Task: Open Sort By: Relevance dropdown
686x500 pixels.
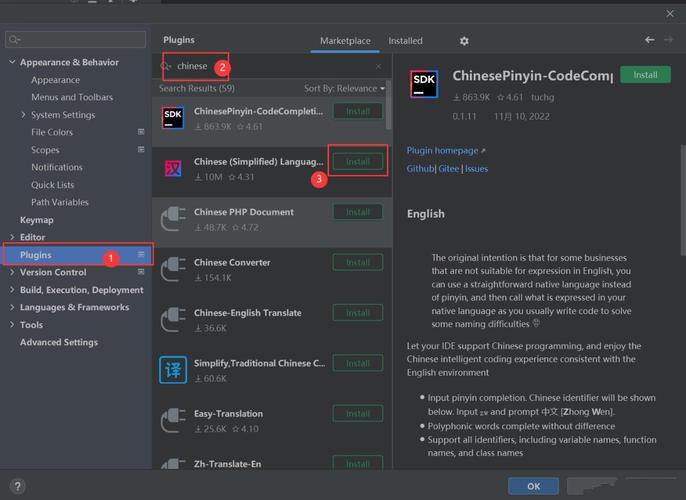Action: click(344, 88)
